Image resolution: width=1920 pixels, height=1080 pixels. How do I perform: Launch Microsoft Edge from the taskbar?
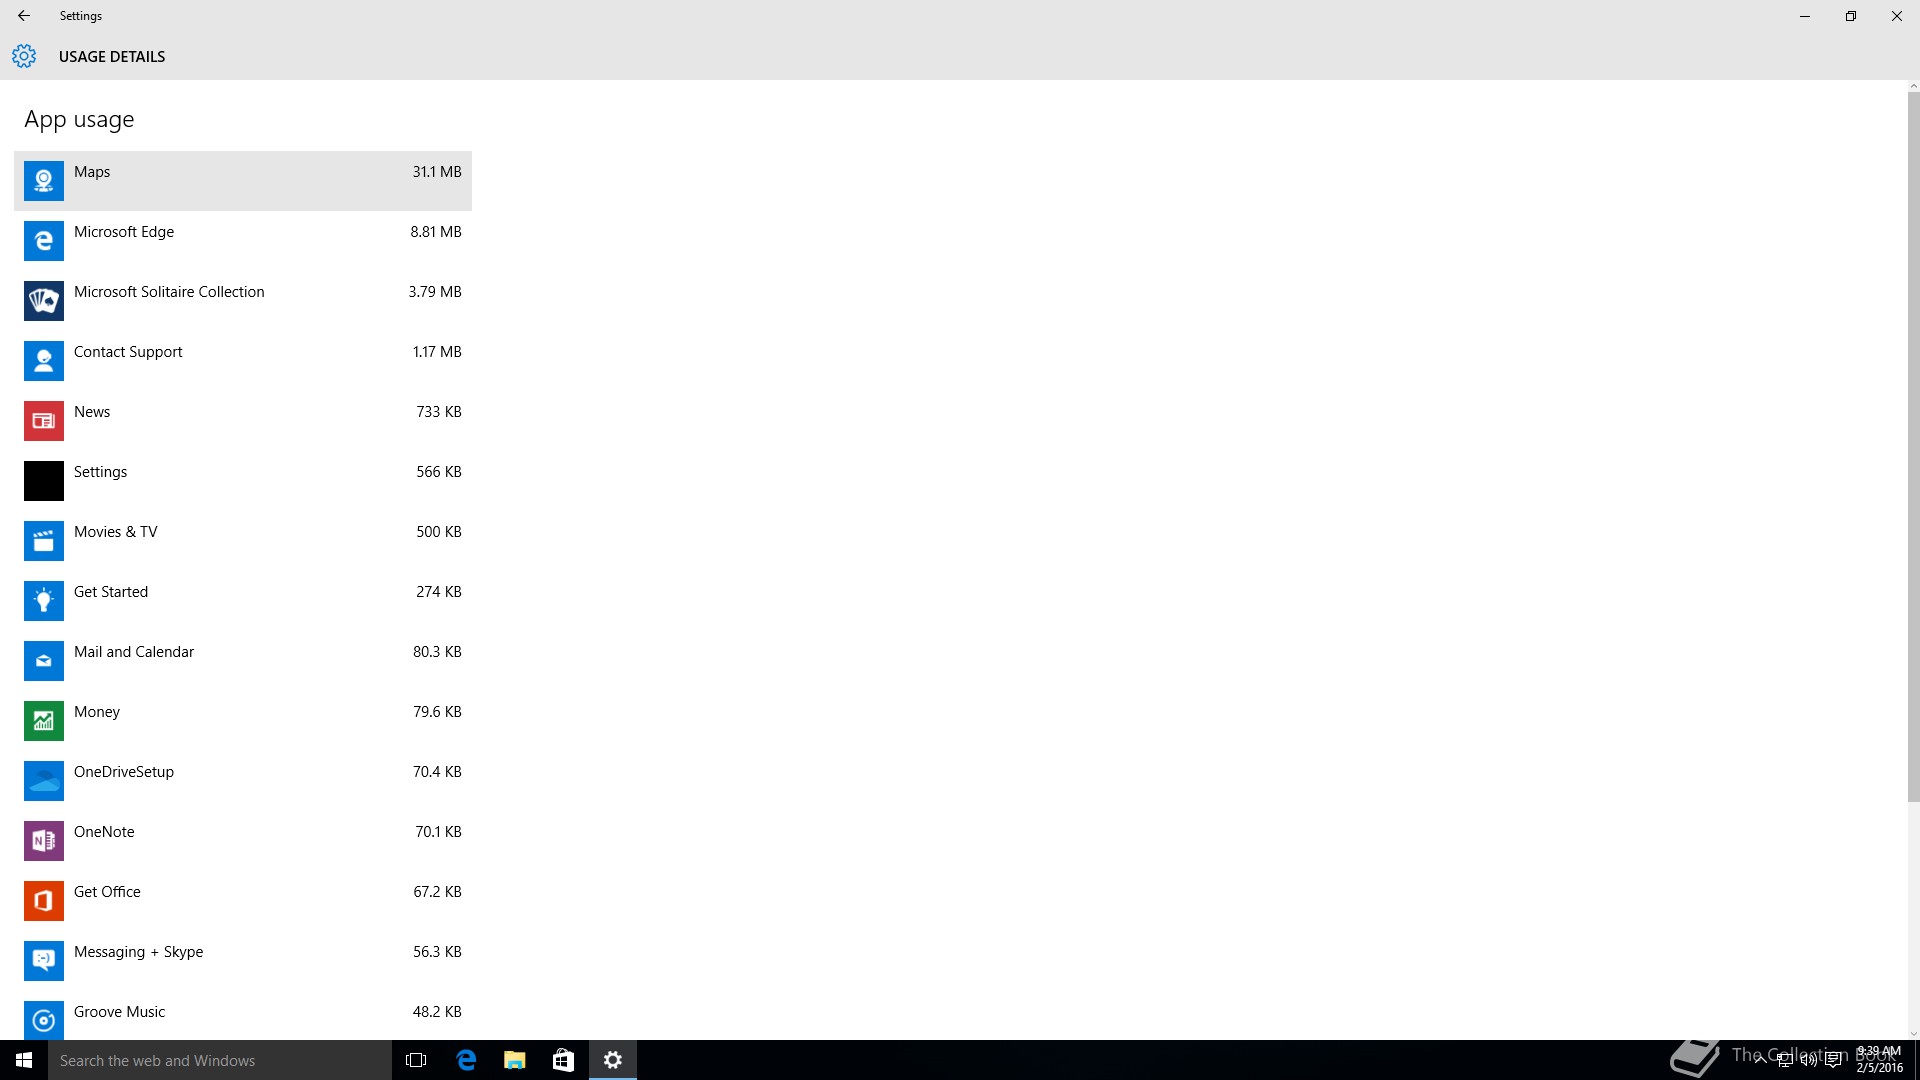[x=466, y=1060]
